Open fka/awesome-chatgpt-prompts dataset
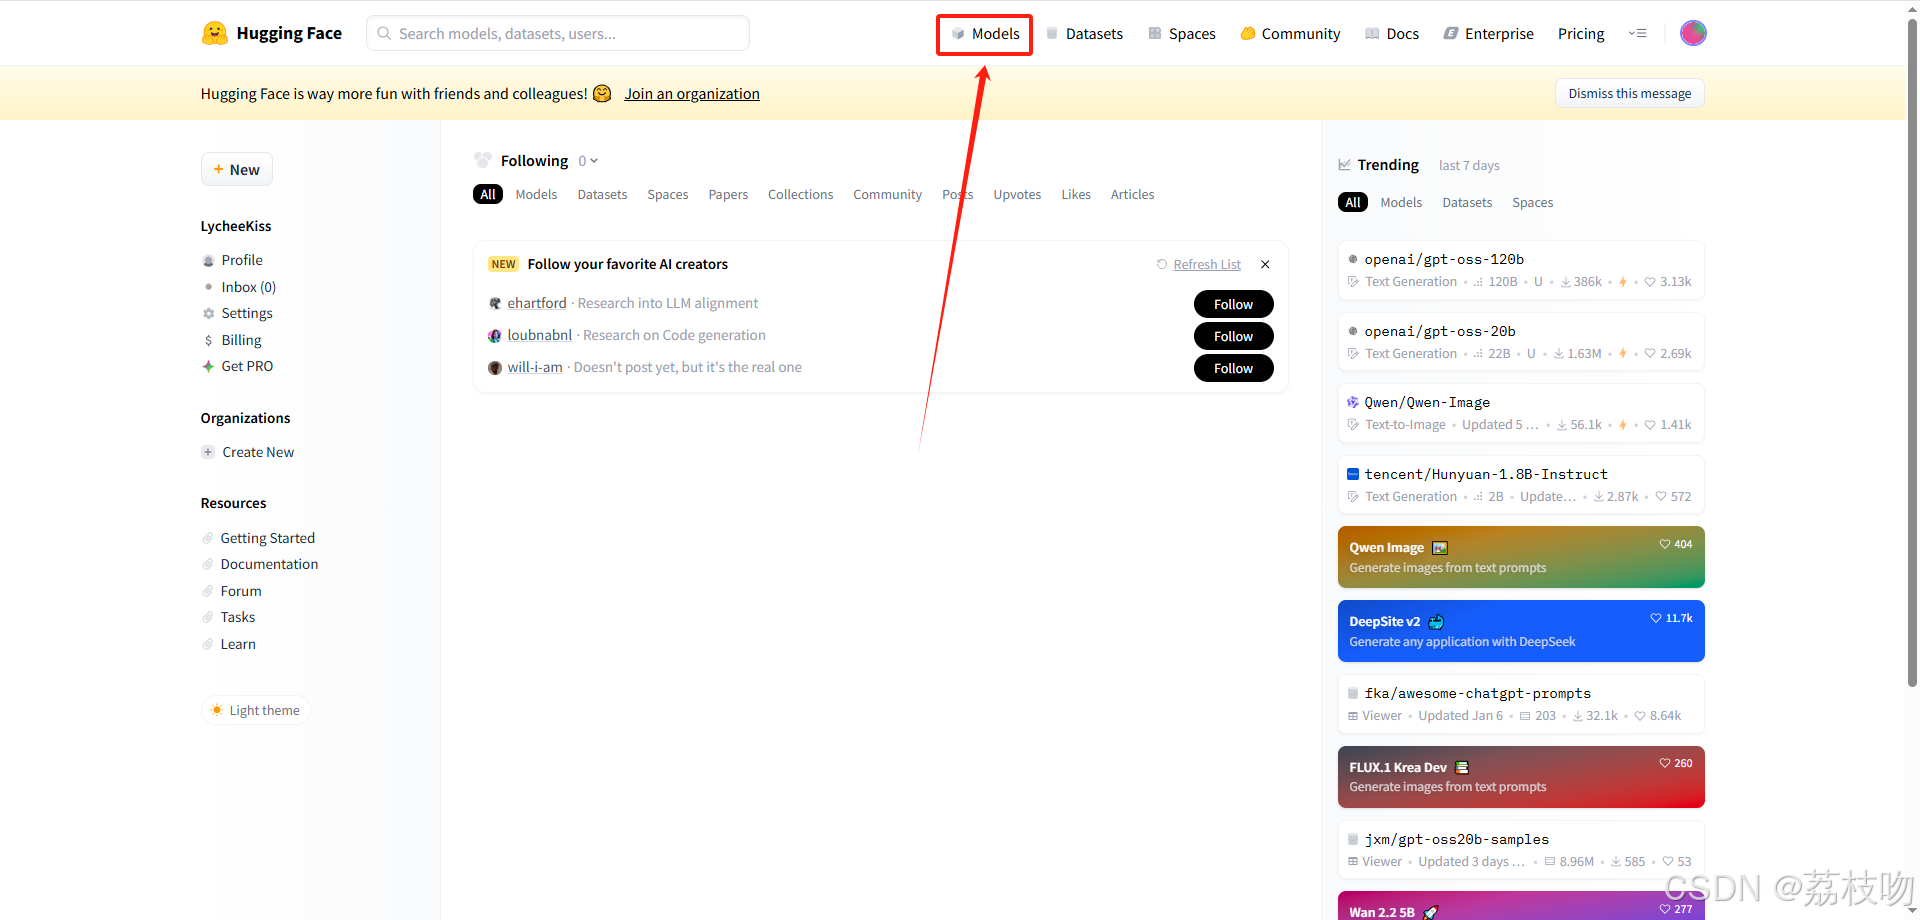Screen dimensions: 1920x920 (x=1520, y=704)
